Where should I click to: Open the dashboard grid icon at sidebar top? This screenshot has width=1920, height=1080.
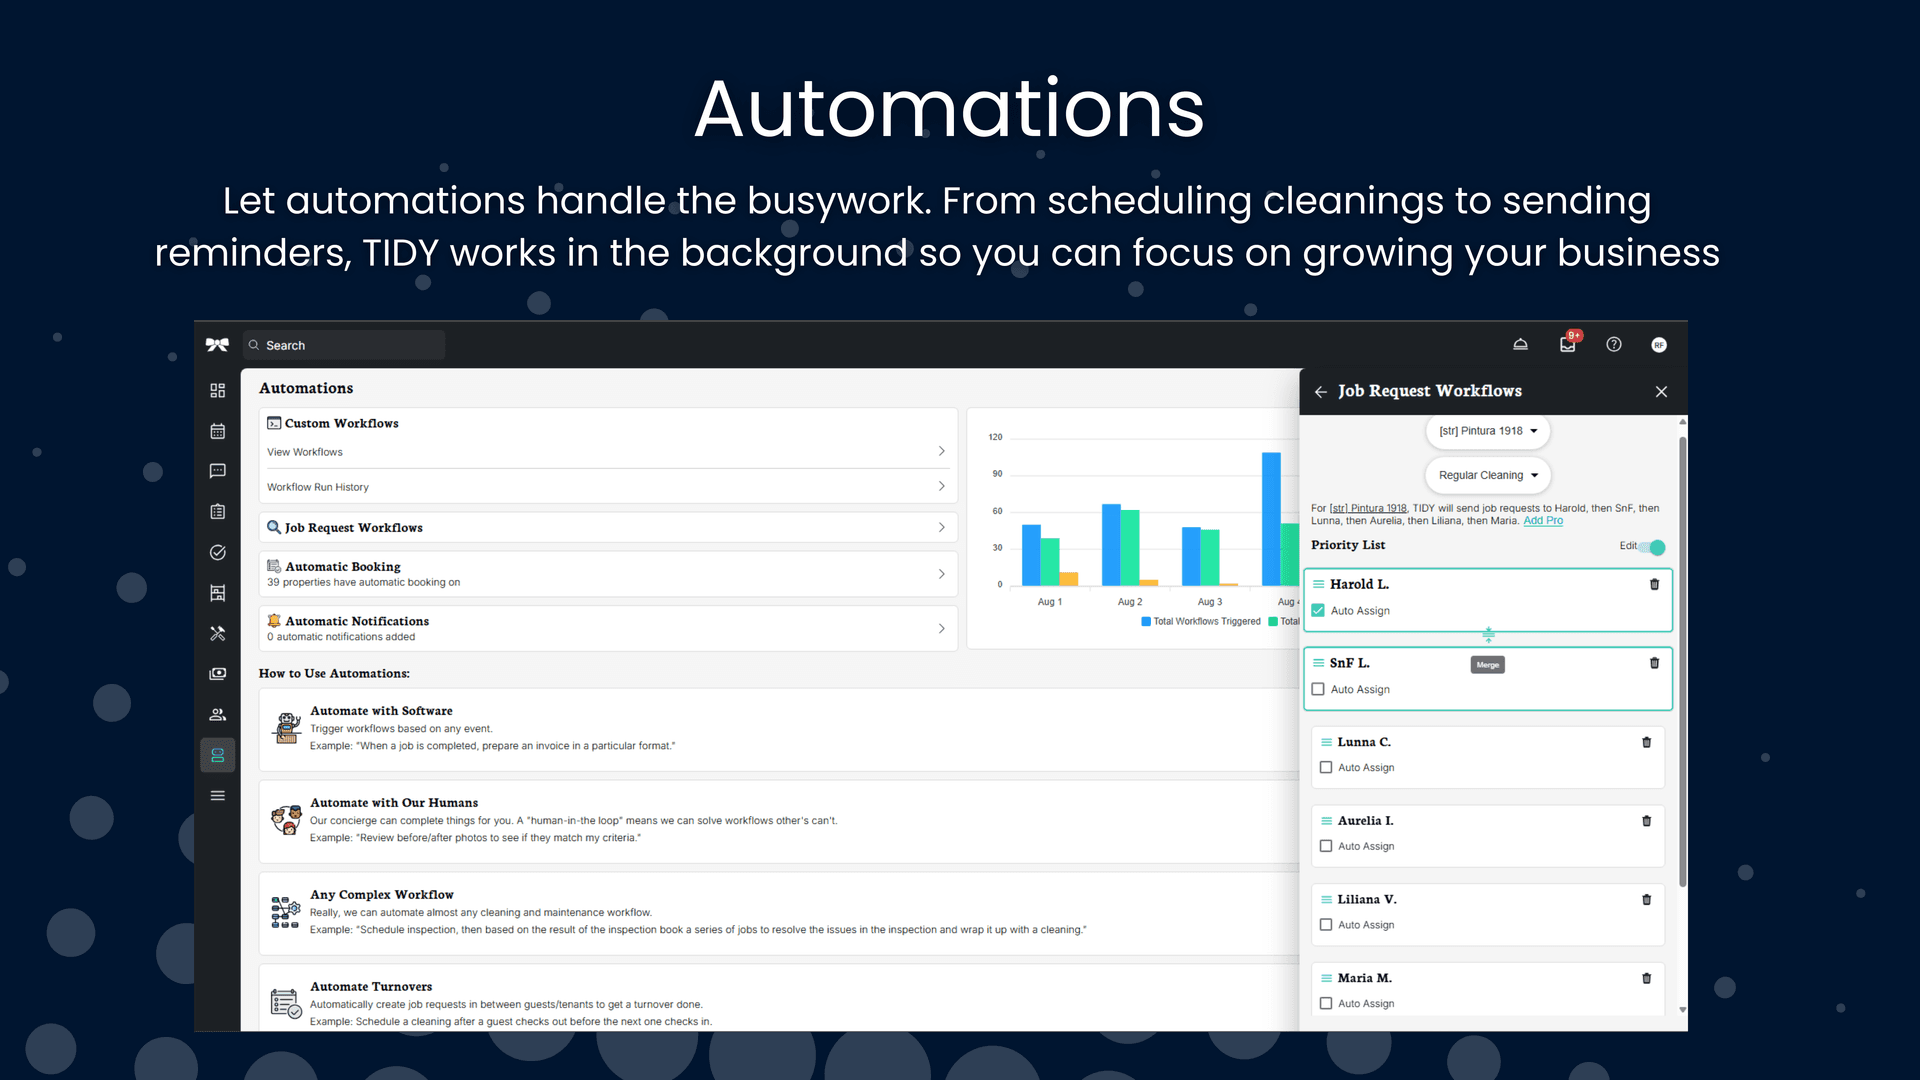[217, 390]
